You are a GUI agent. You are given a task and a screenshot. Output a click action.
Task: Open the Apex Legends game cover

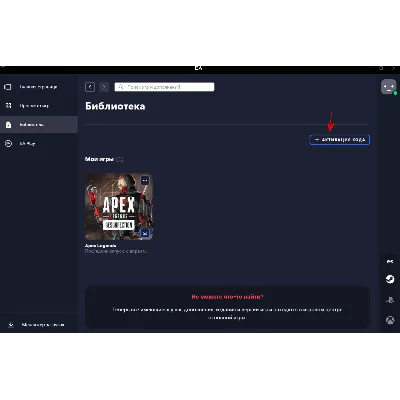point(119,207)
